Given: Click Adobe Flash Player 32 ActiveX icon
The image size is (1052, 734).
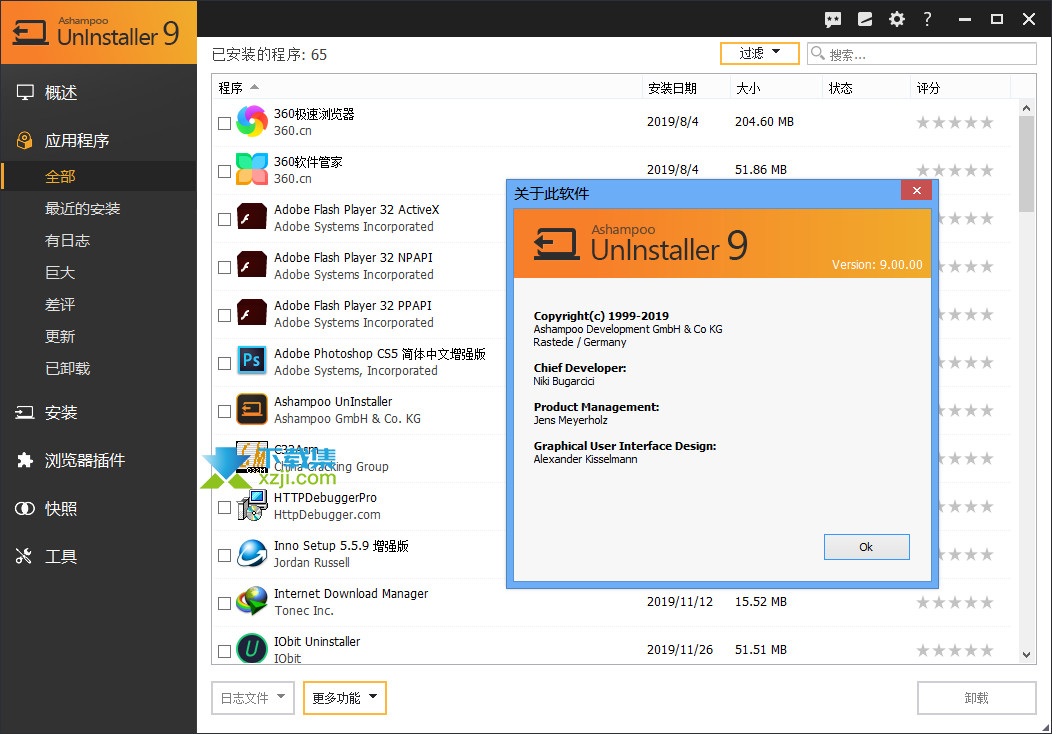Looking at the screenshot, I should click(252, 217).
